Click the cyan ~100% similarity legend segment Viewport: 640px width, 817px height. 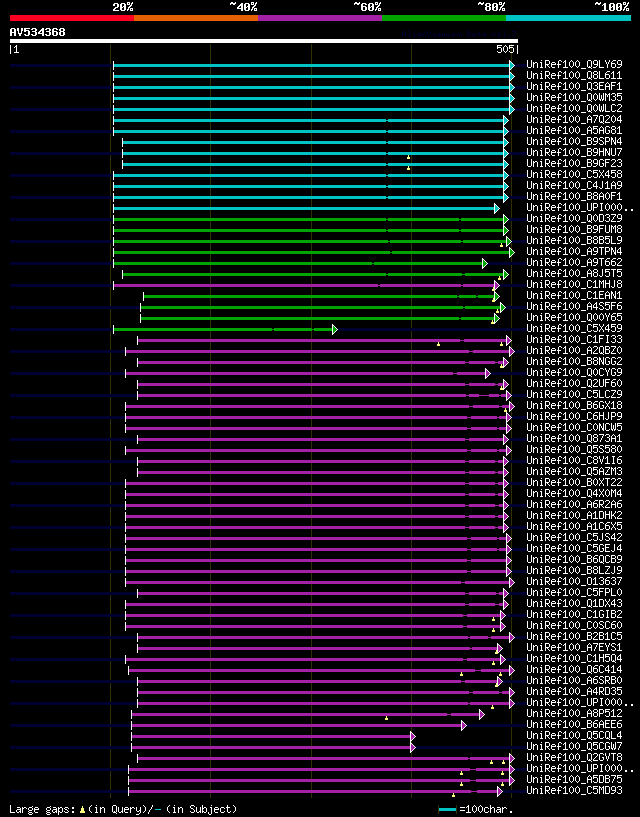click(x=569, y=18)
